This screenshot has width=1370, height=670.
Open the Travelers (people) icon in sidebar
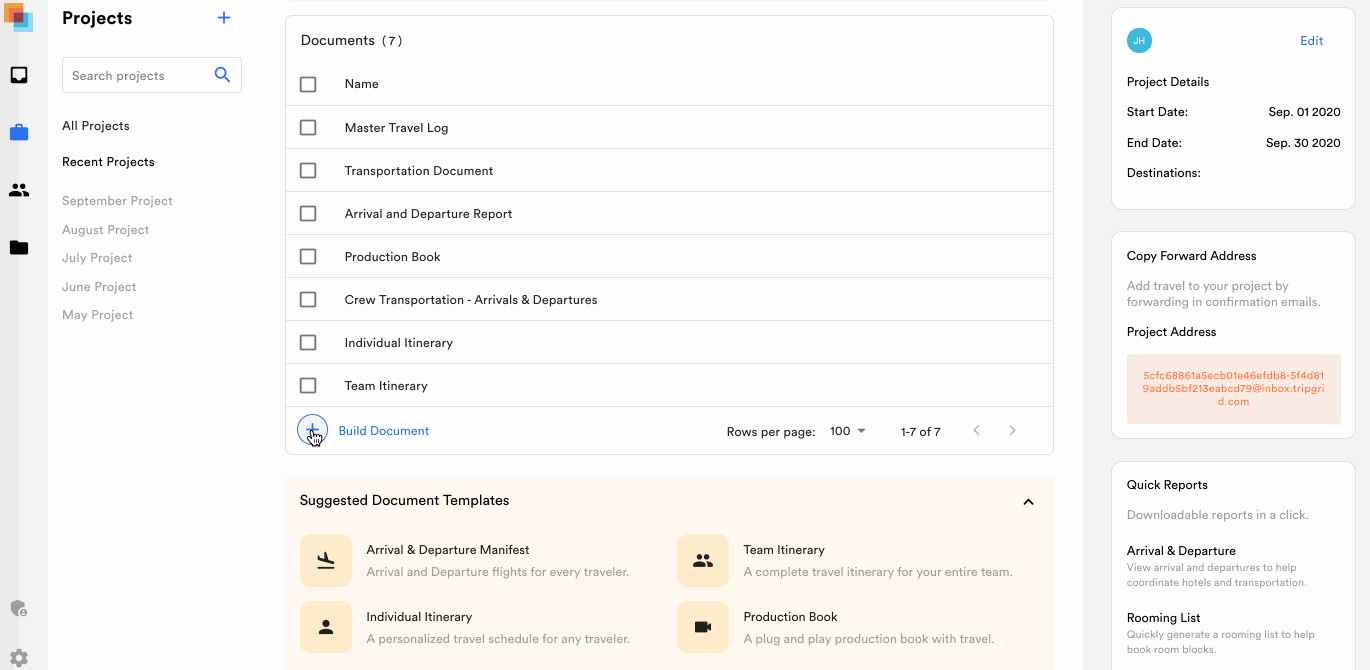(x=18, y=189)
